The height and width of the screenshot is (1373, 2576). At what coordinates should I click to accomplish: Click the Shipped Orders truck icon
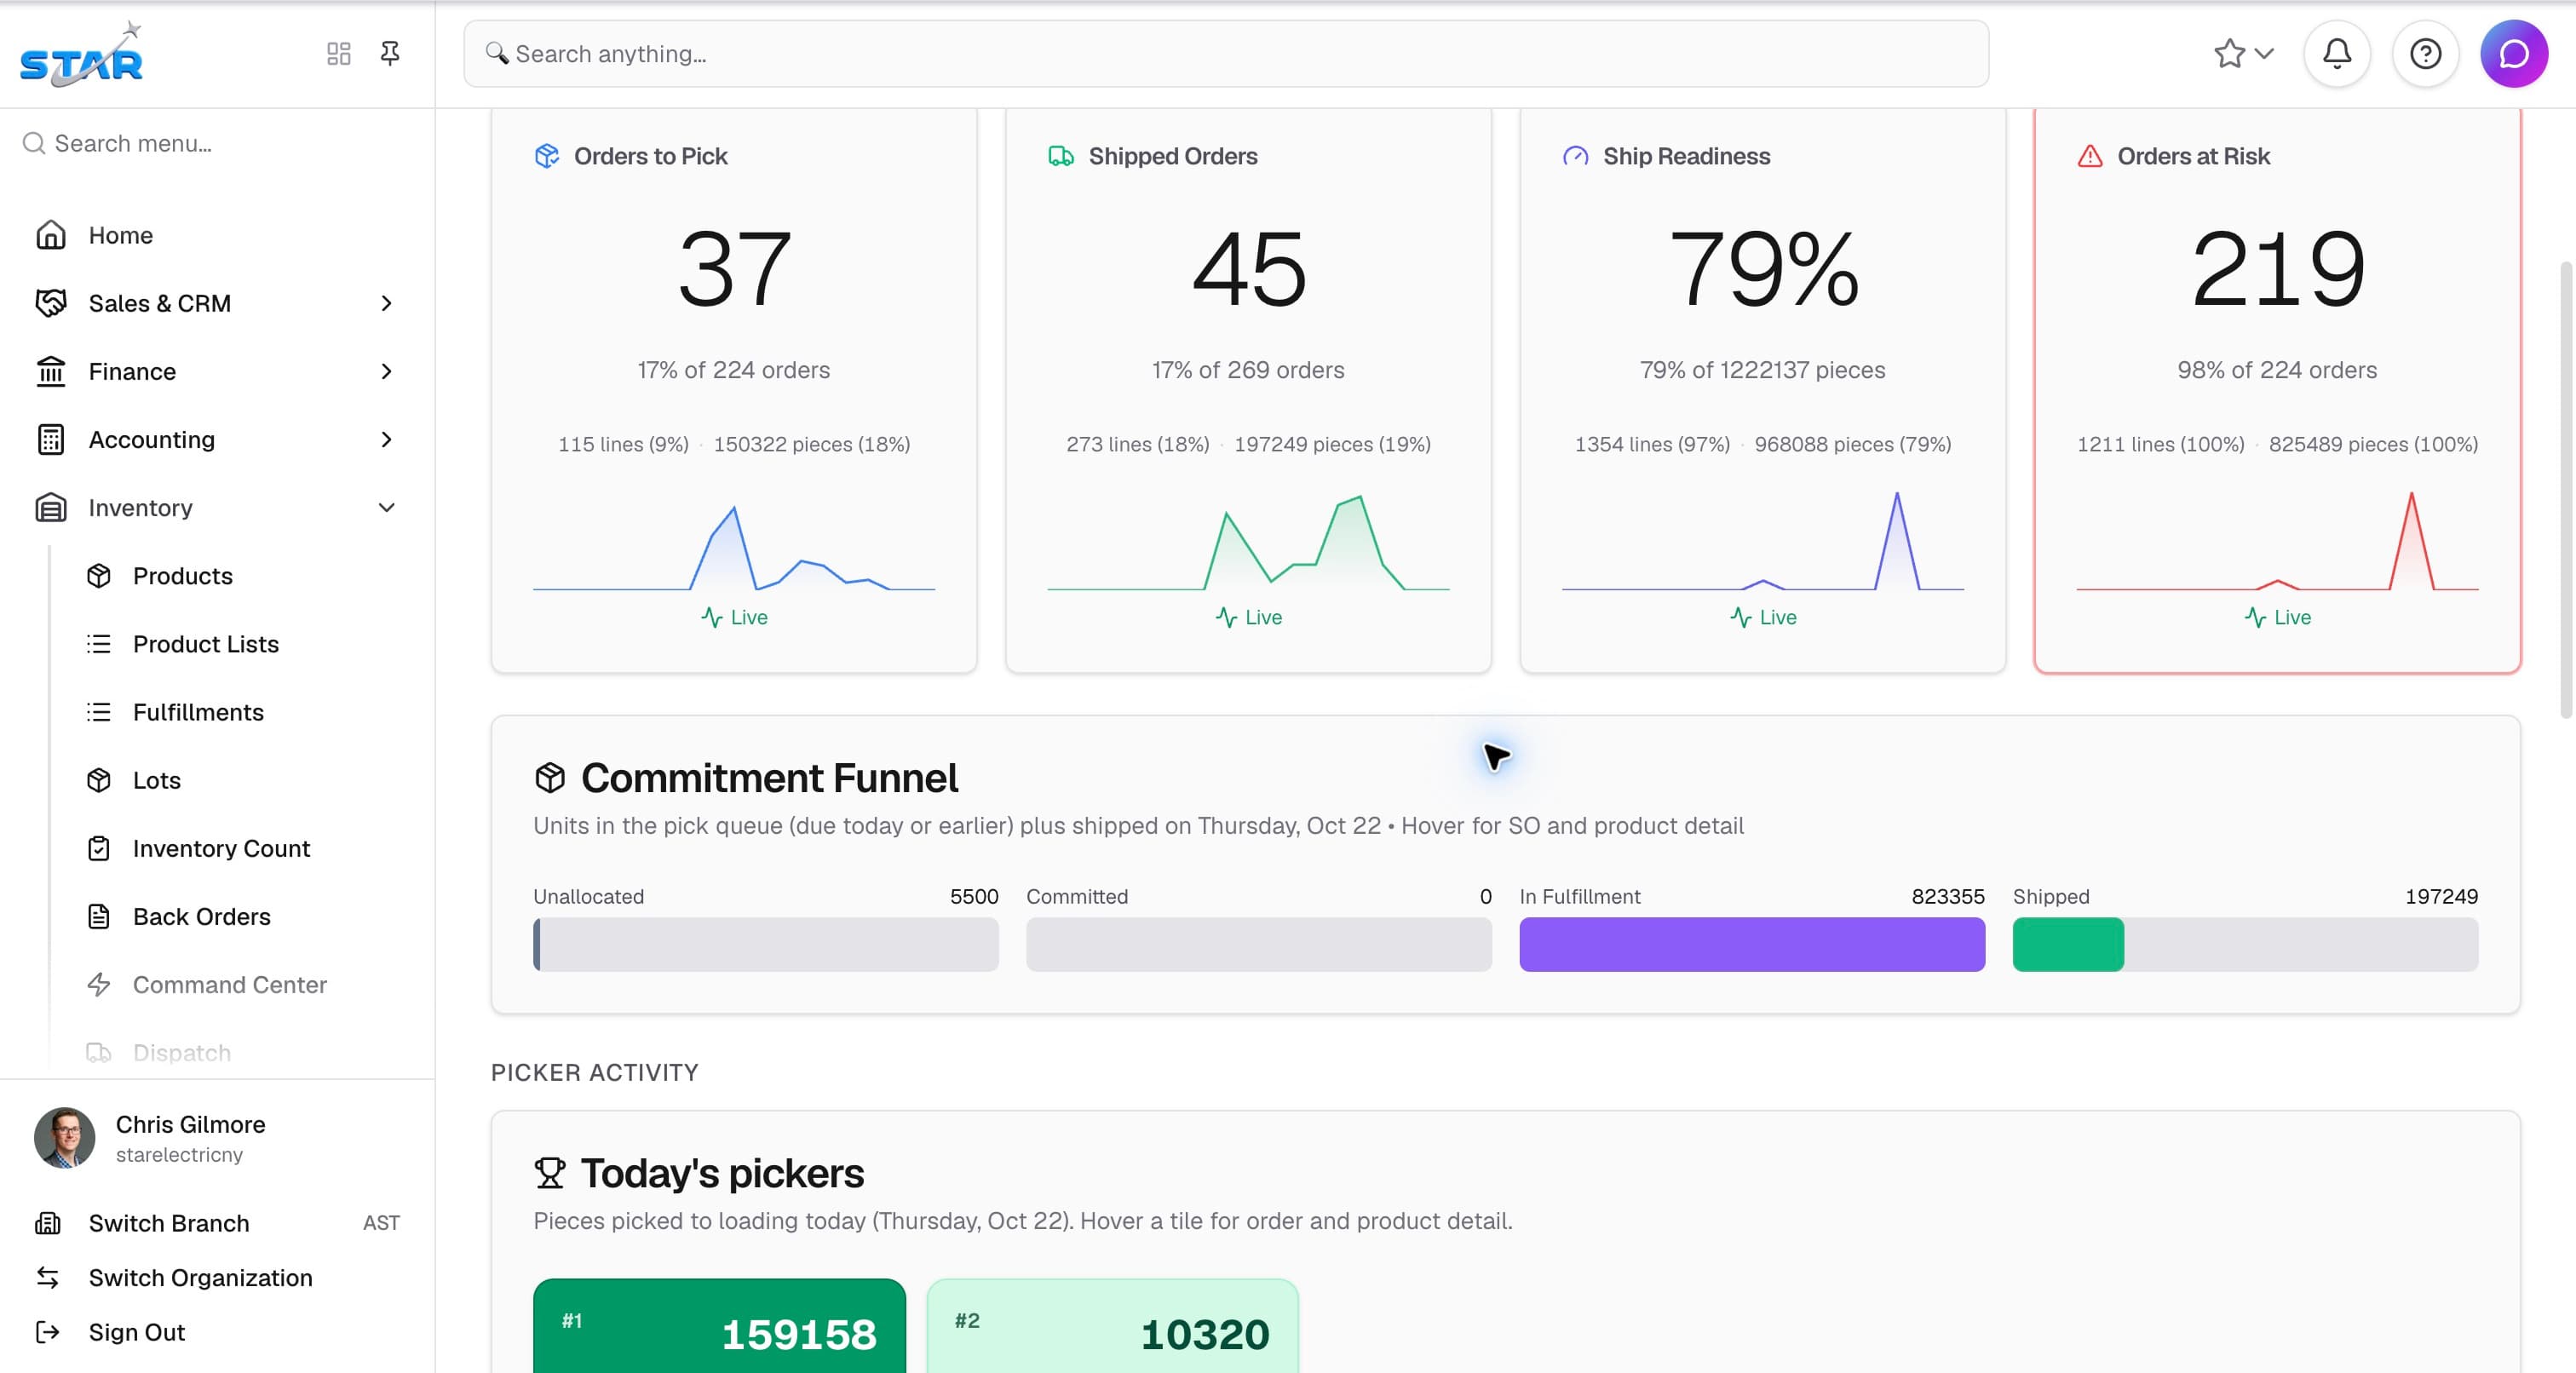[1061, 157]
